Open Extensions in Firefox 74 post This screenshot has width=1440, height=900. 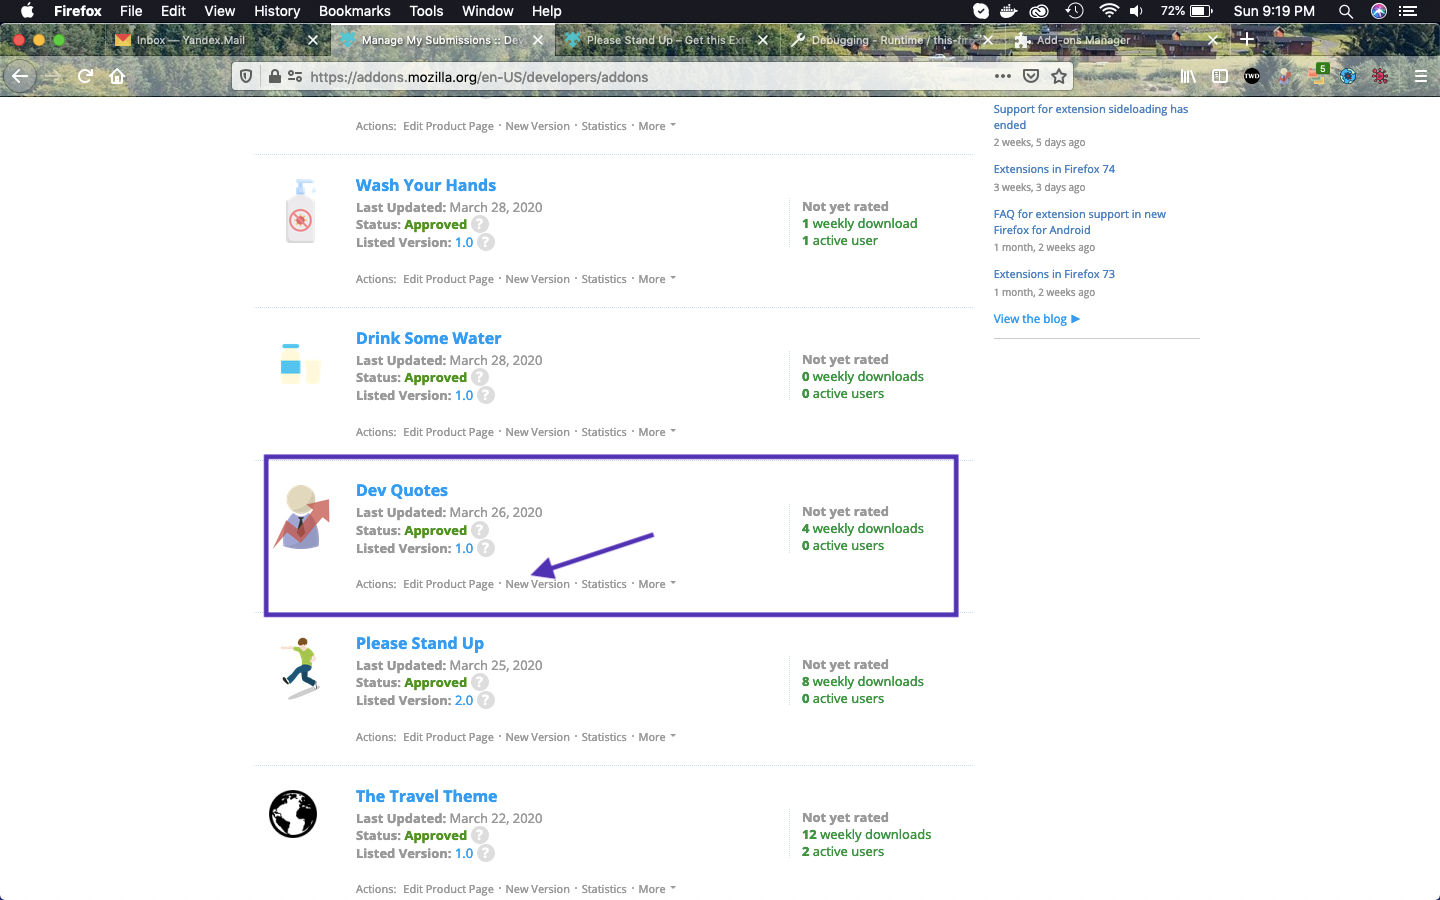[x=1054, y=169]
